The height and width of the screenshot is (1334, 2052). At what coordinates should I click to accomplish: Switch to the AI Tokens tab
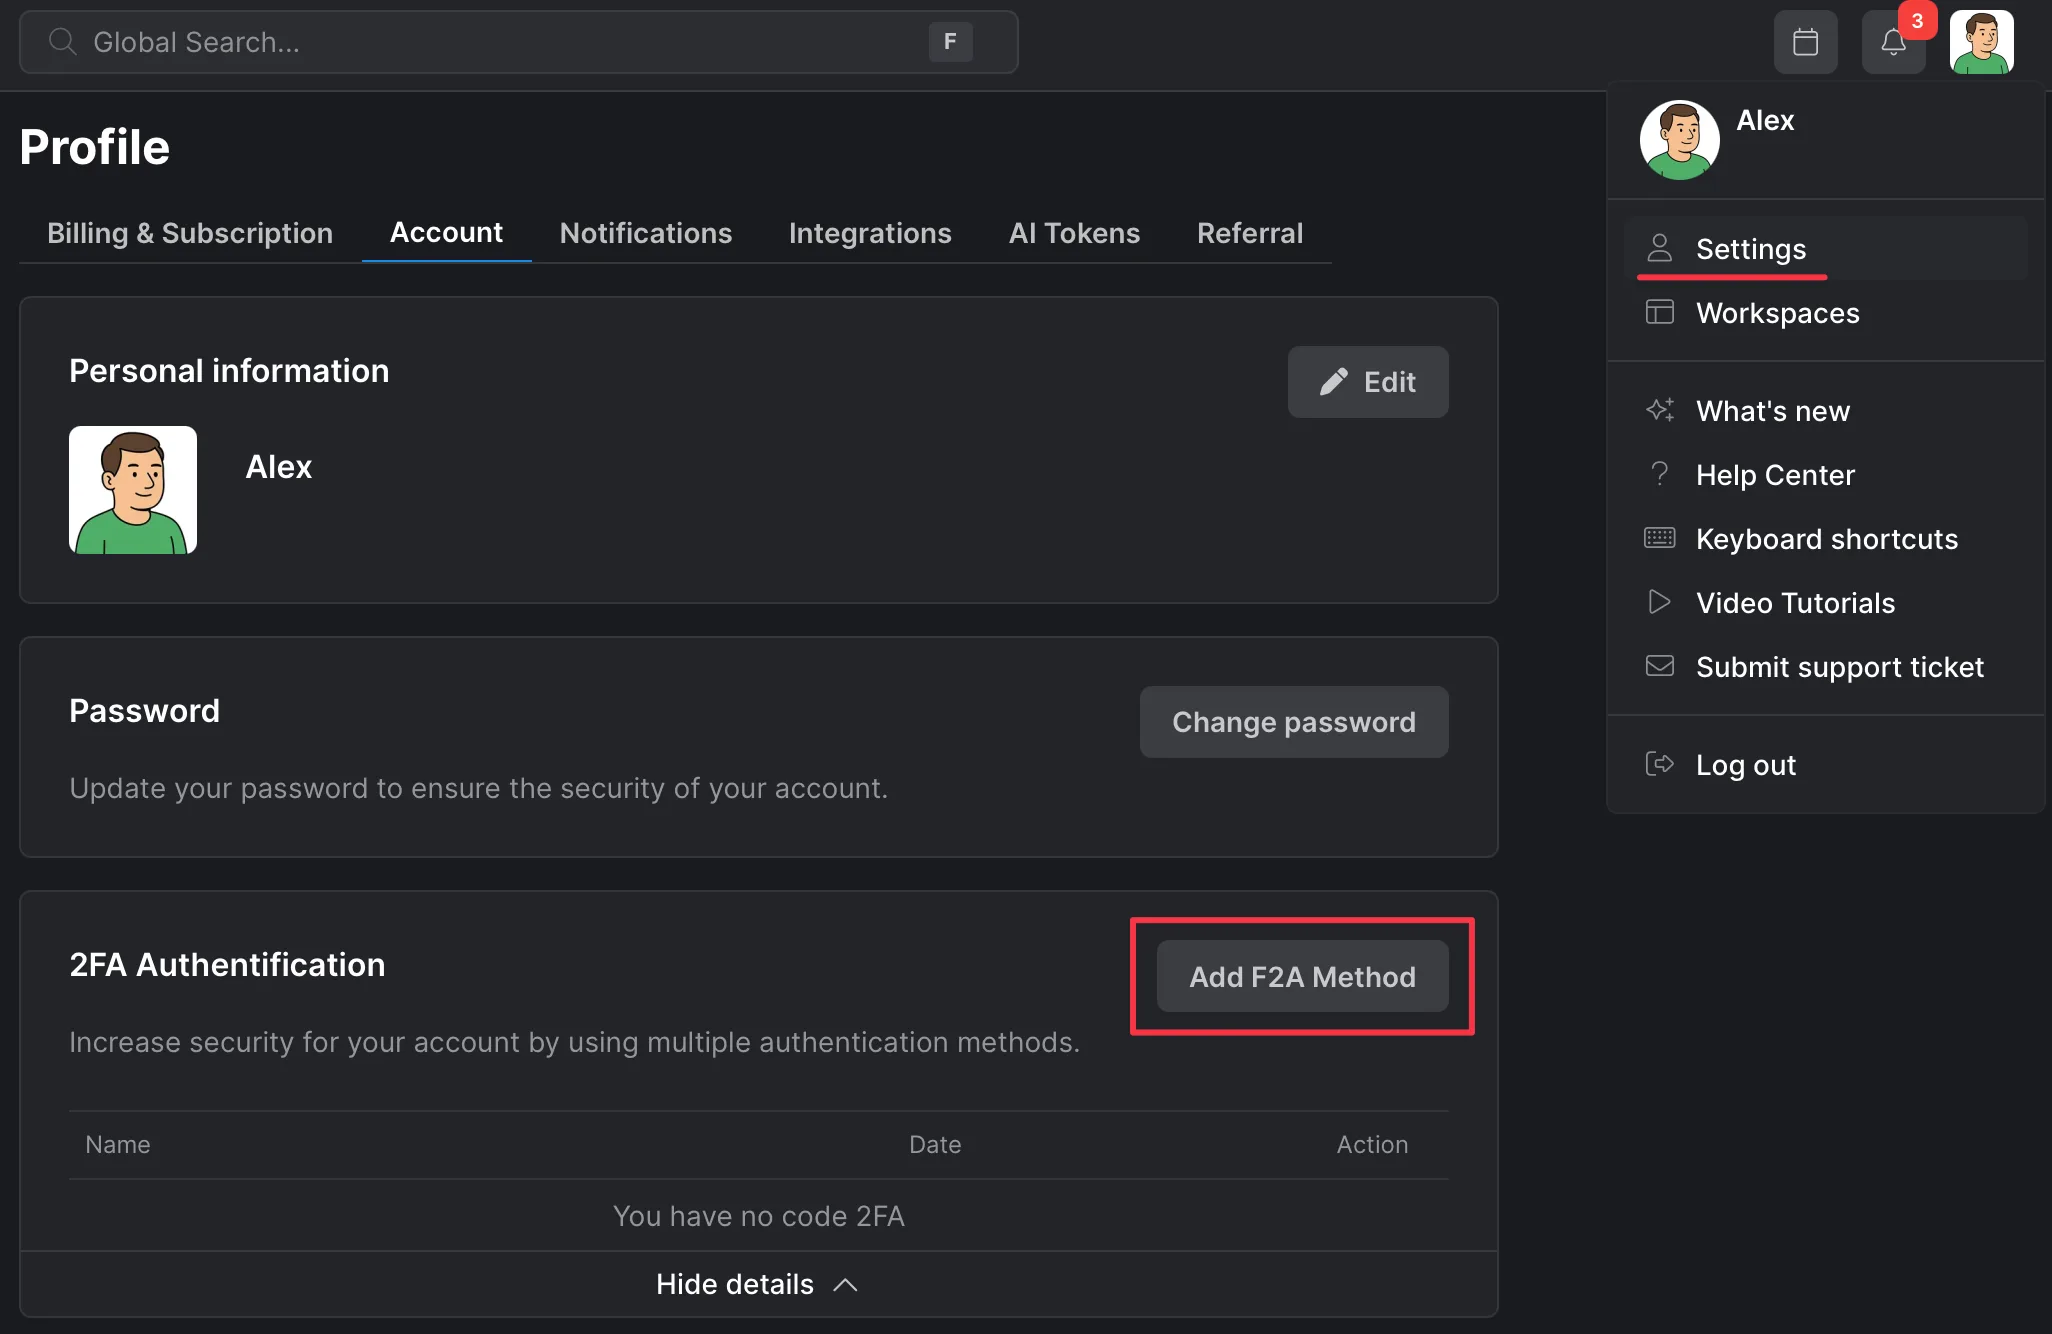(1074, 233)
